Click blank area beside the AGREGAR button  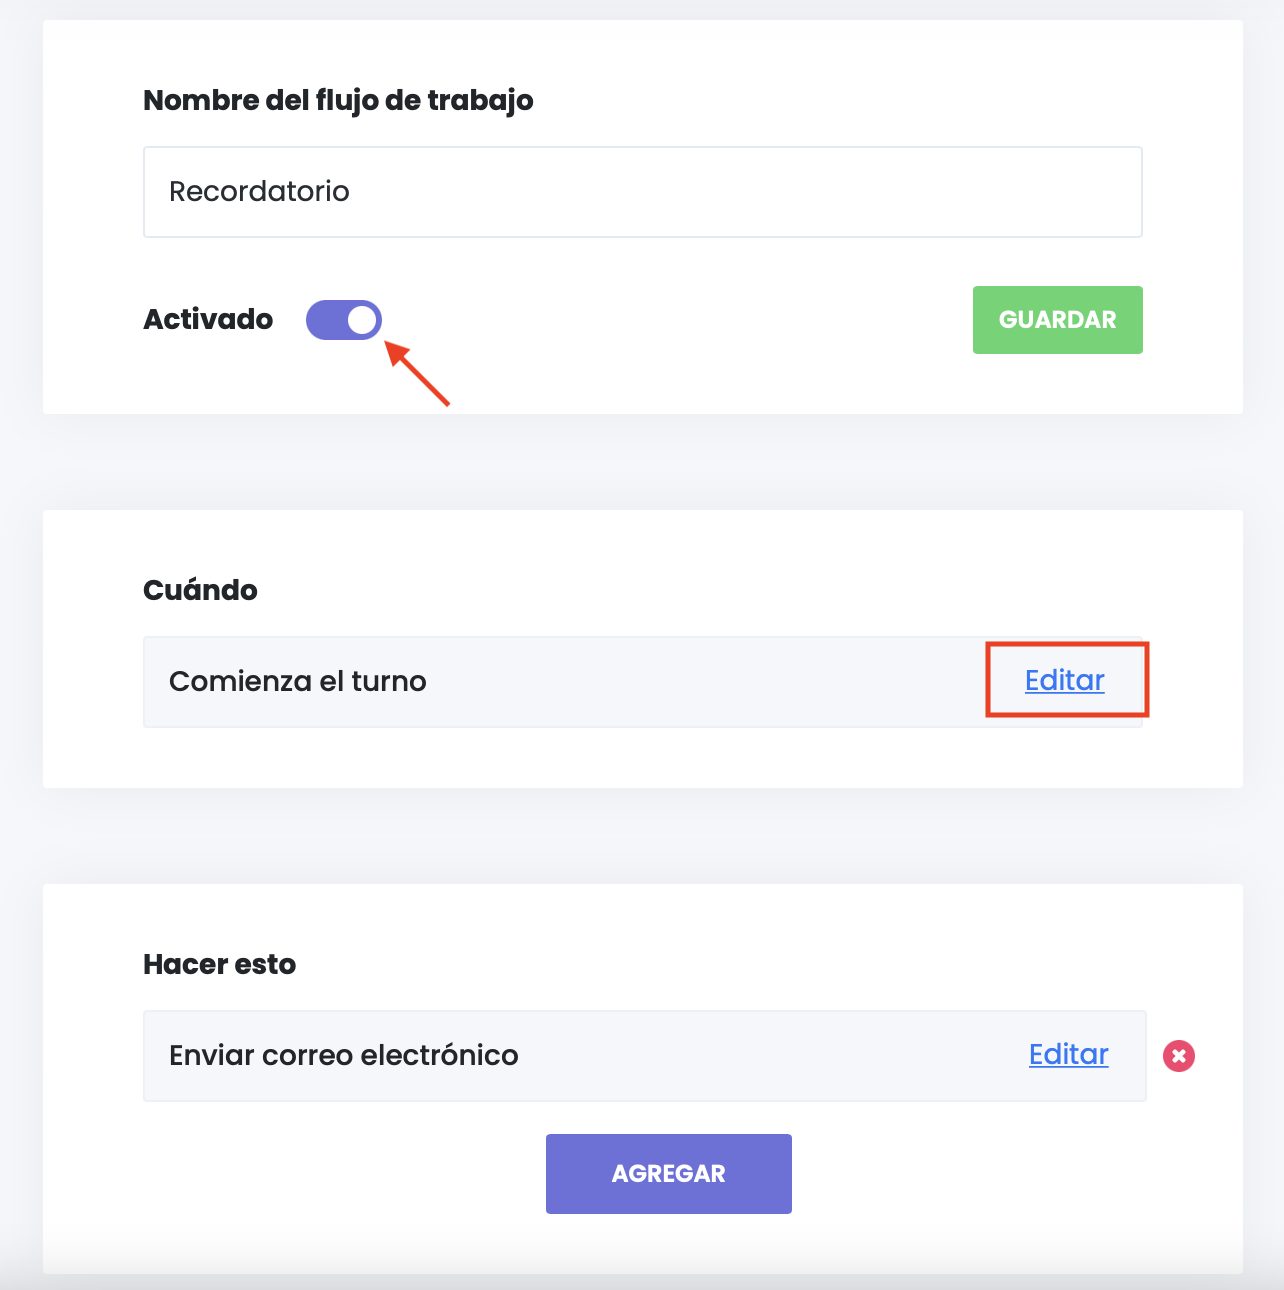tap(950, 1174)
